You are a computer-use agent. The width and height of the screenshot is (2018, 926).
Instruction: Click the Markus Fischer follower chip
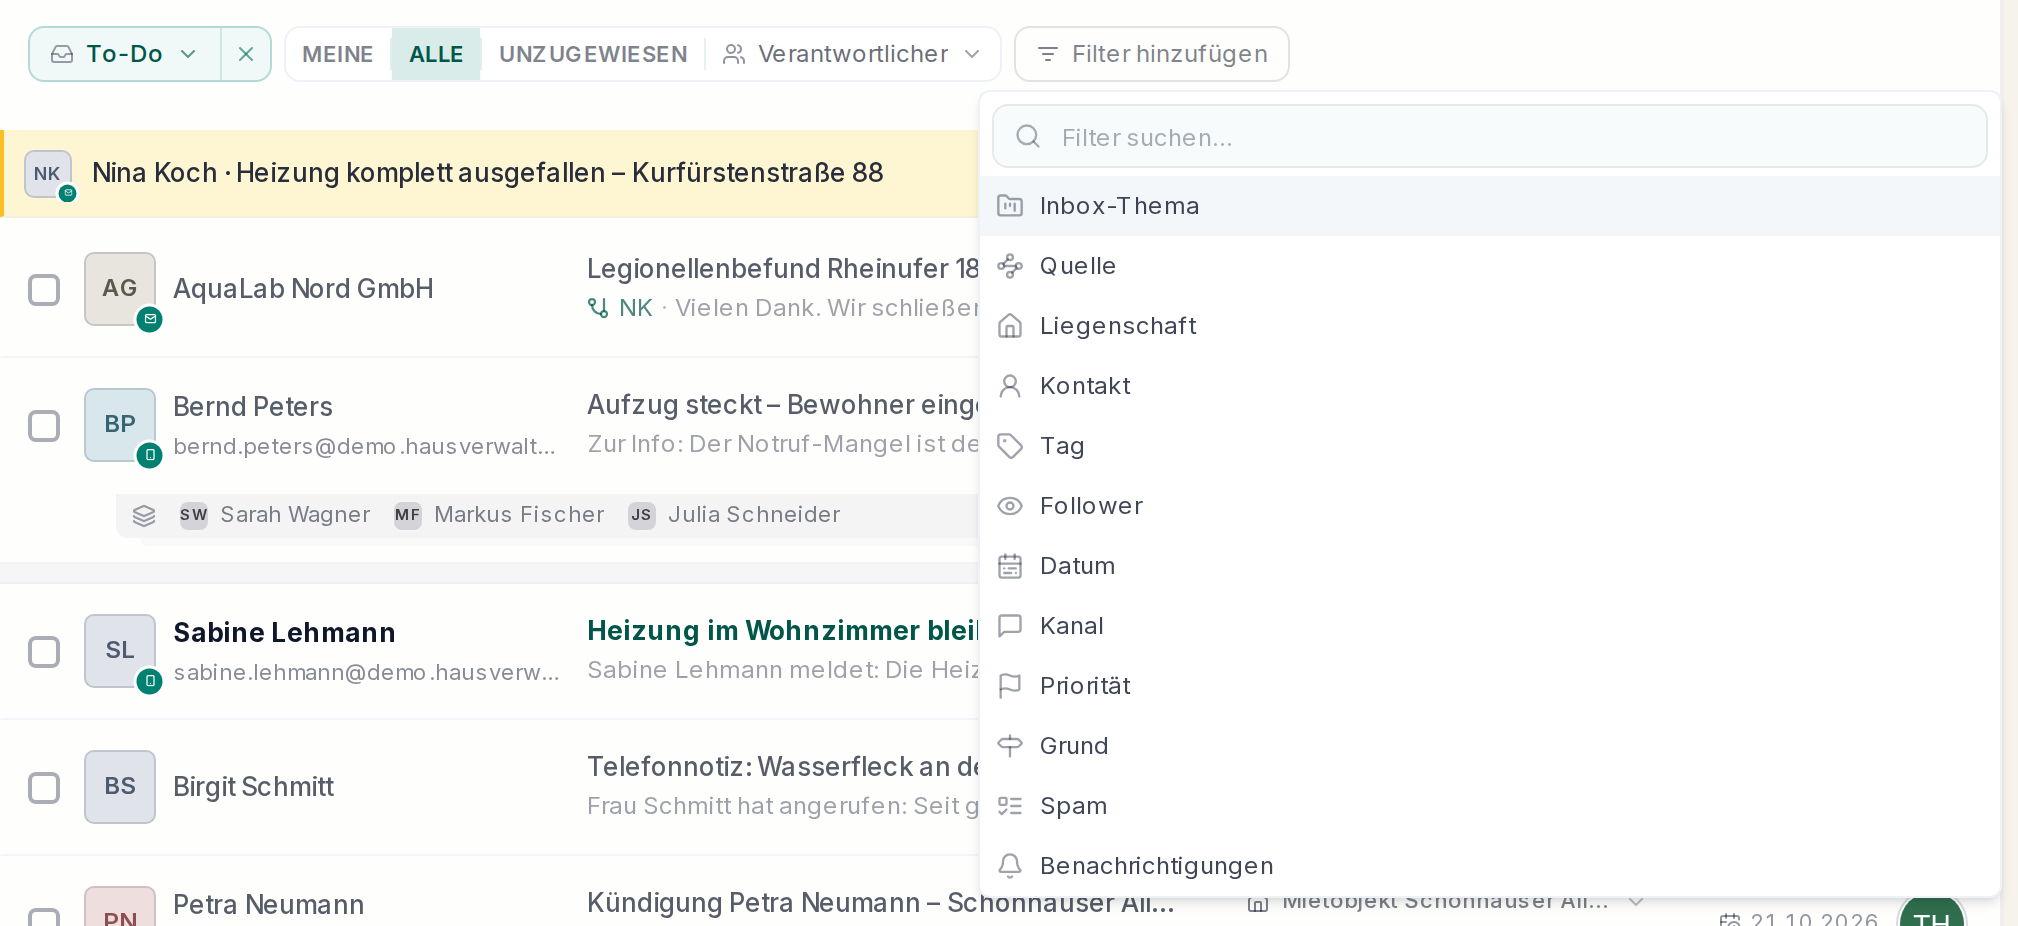coord(499,515)
